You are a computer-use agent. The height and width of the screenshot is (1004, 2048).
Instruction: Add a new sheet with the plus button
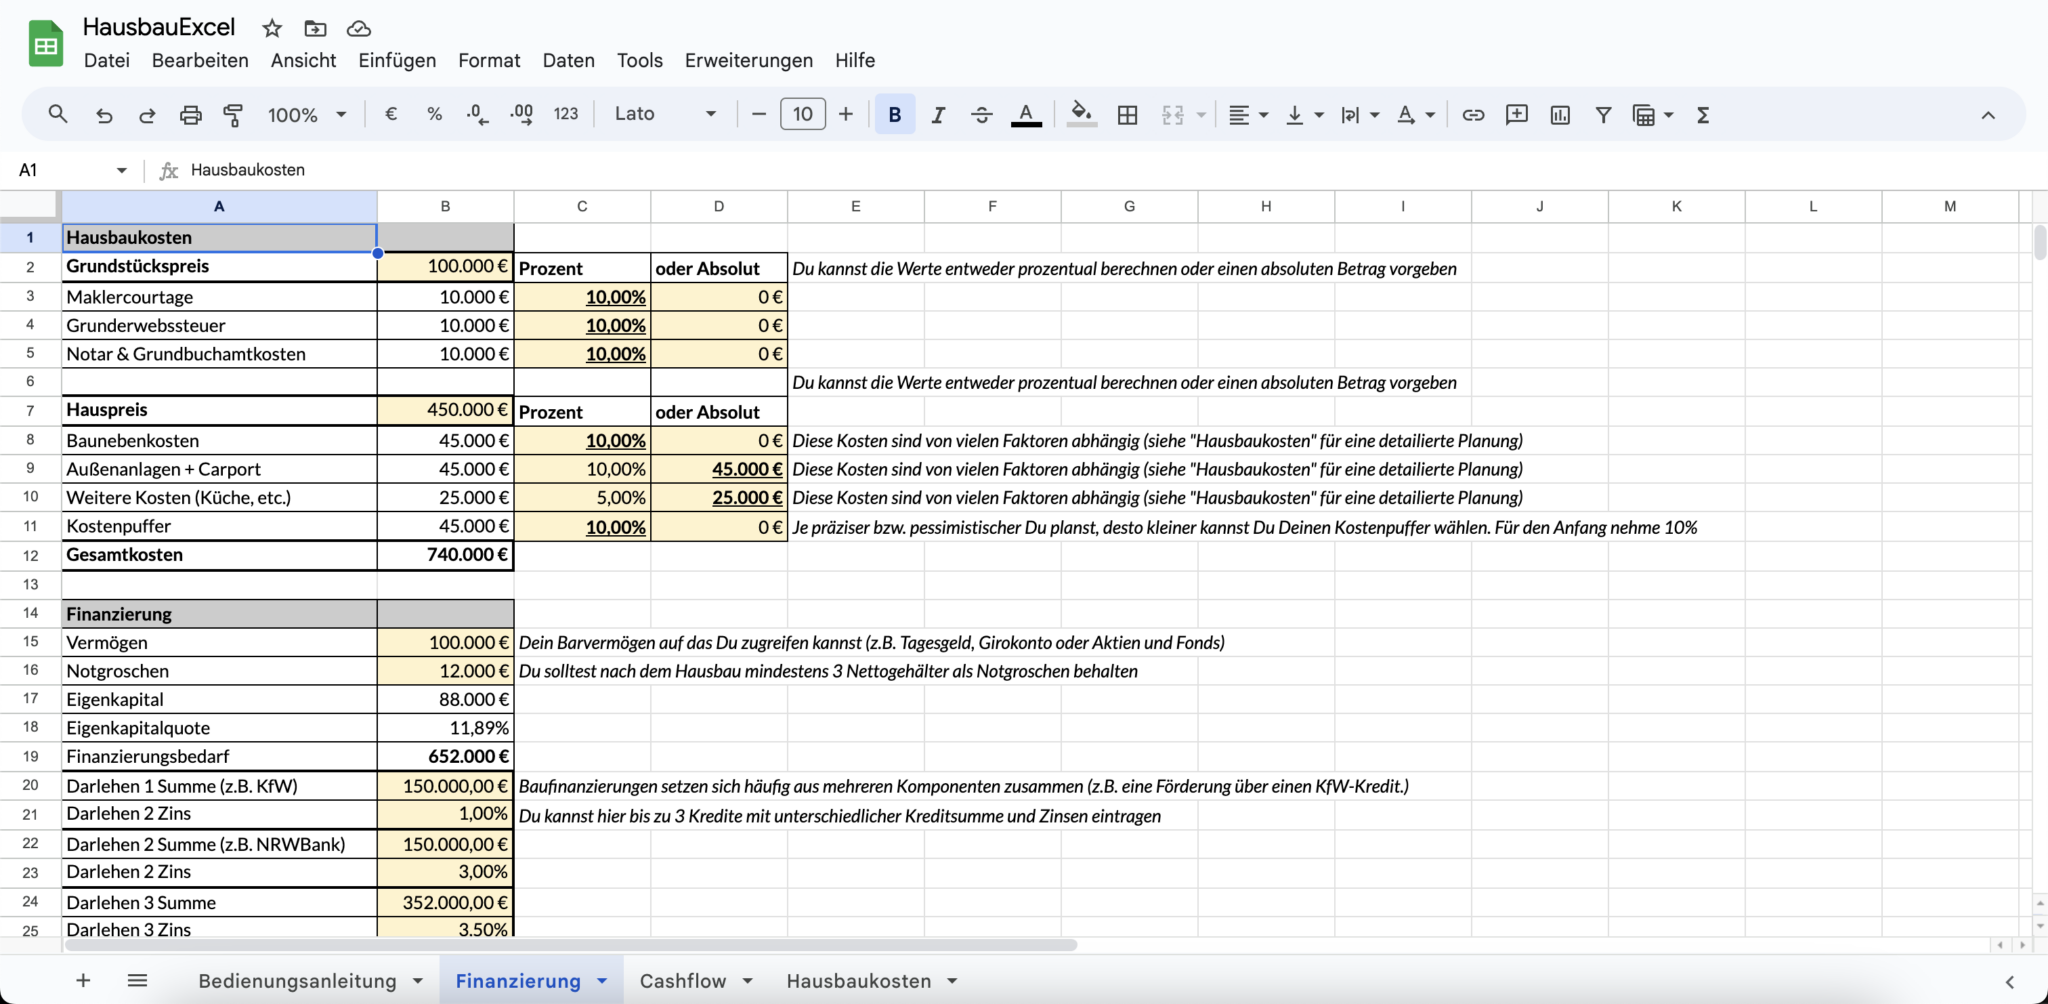point(83,980)
